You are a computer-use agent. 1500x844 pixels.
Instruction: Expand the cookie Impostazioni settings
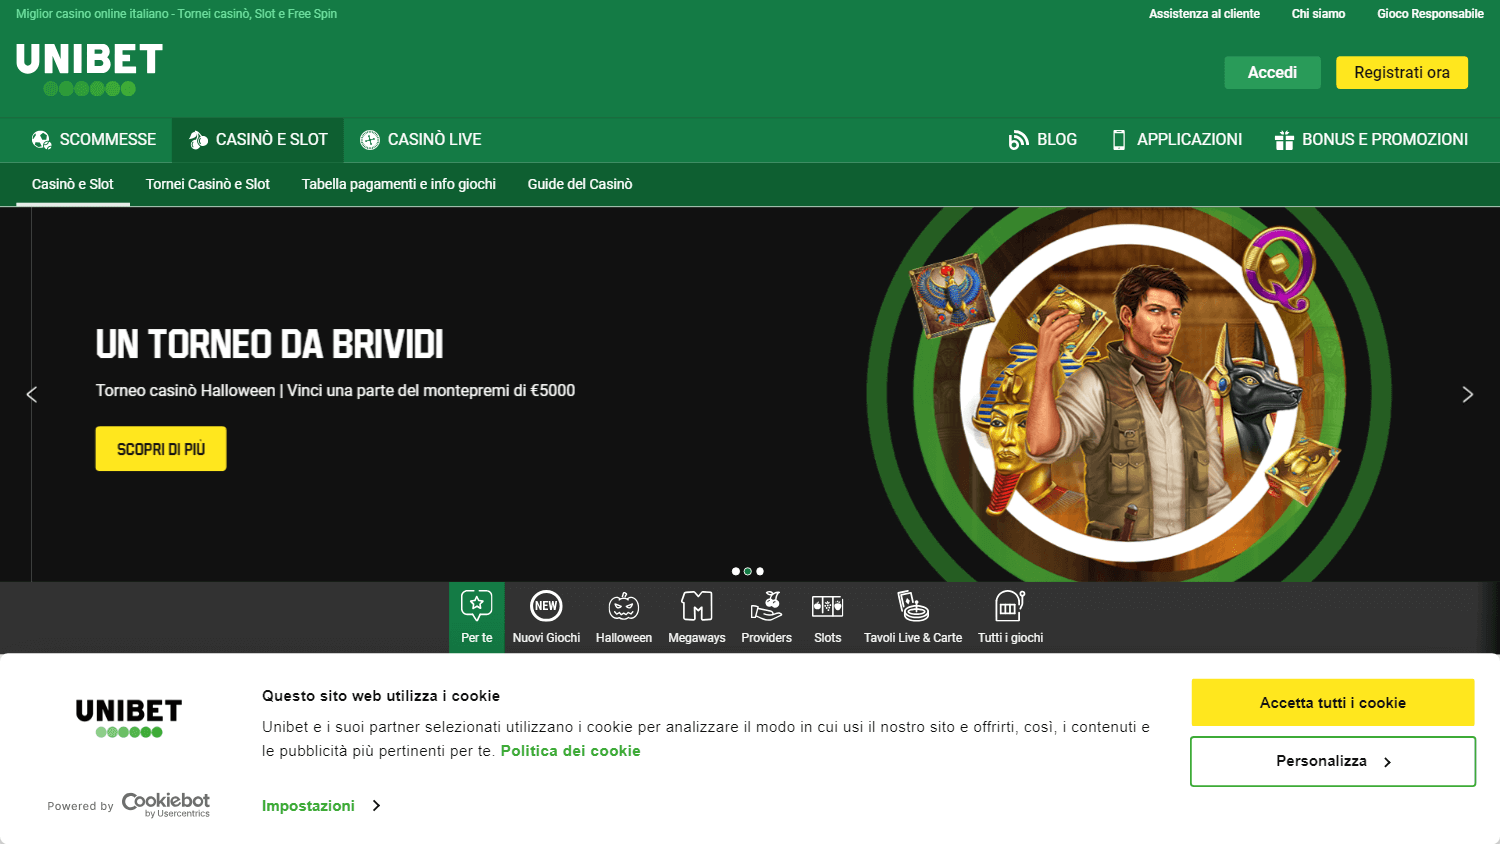coord(321,806)
